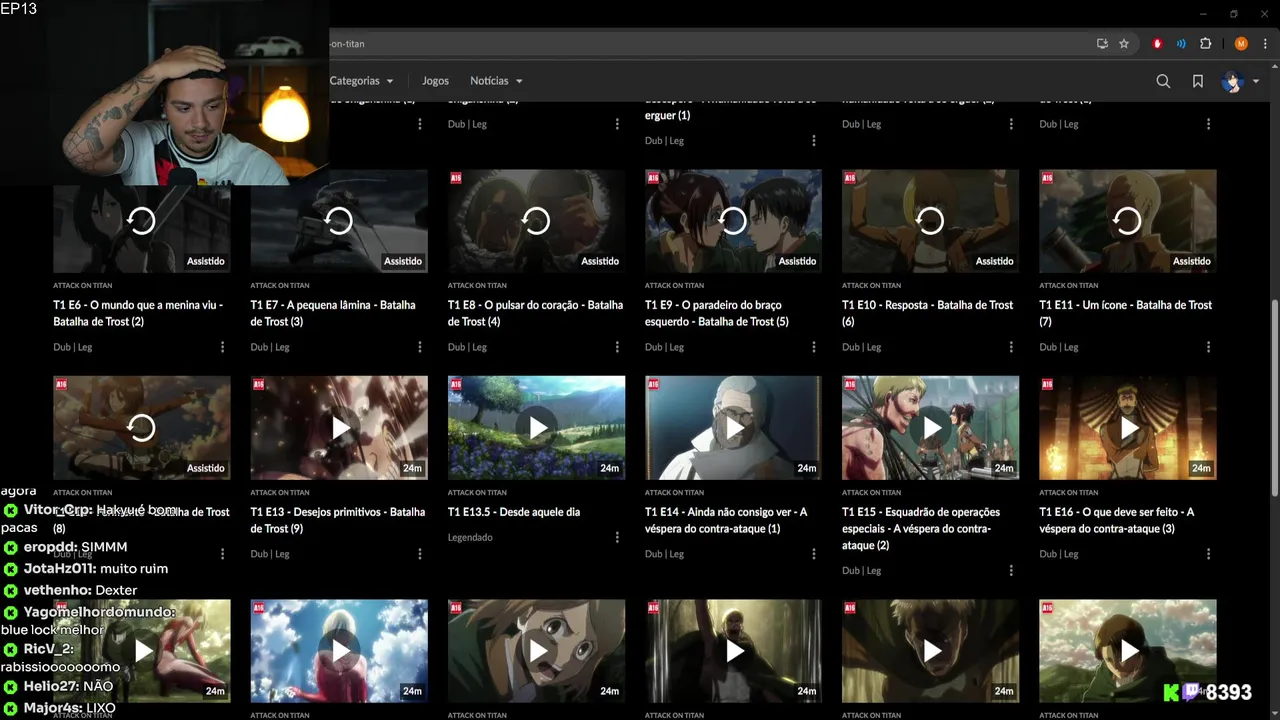Click Attack on Titan label above T1 E14
Screen dimensions: 1280x720
point(675,493)
